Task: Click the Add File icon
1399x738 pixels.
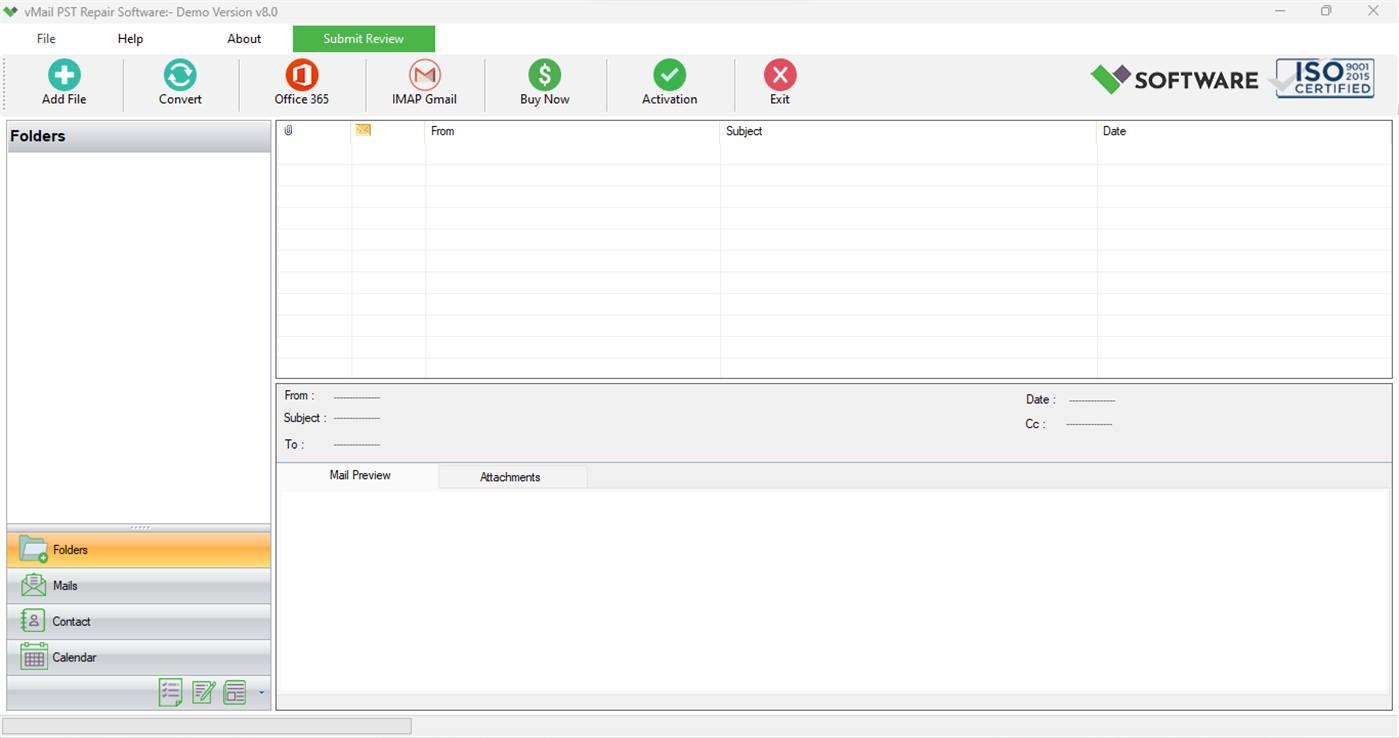Action: (x=63, y=82)
